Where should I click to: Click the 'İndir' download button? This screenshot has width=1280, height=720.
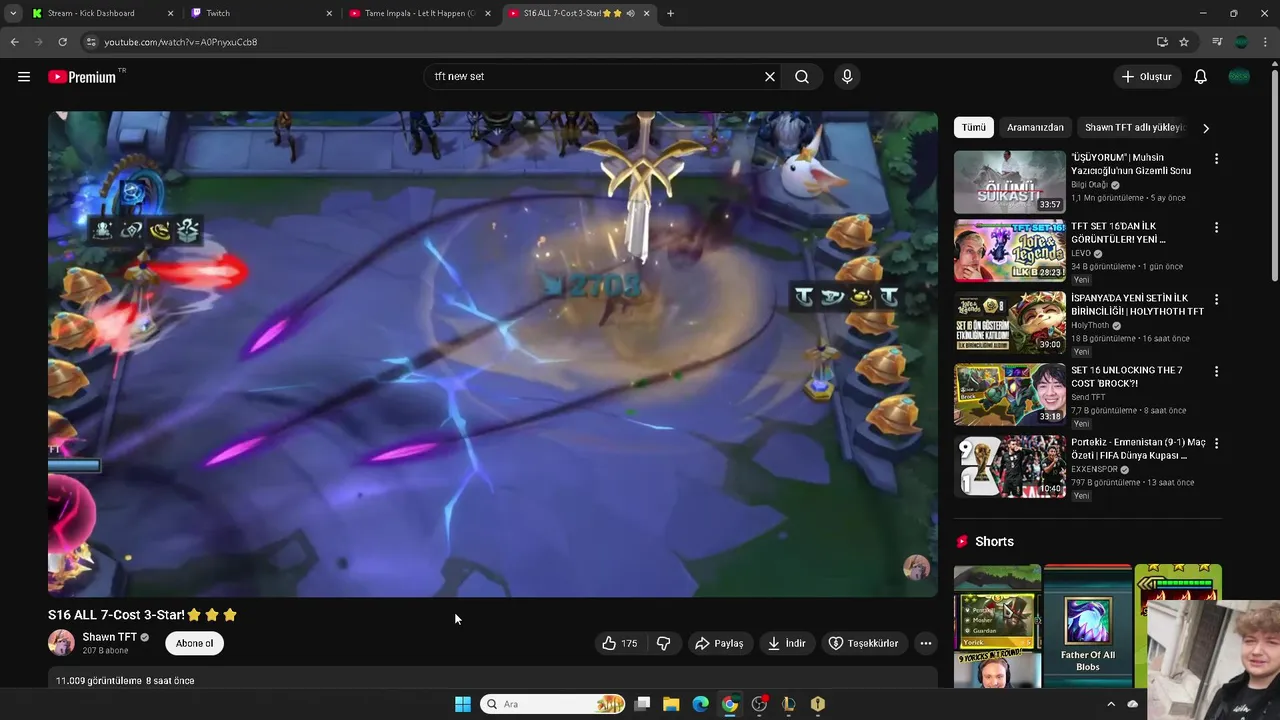(x=787, y=644)
